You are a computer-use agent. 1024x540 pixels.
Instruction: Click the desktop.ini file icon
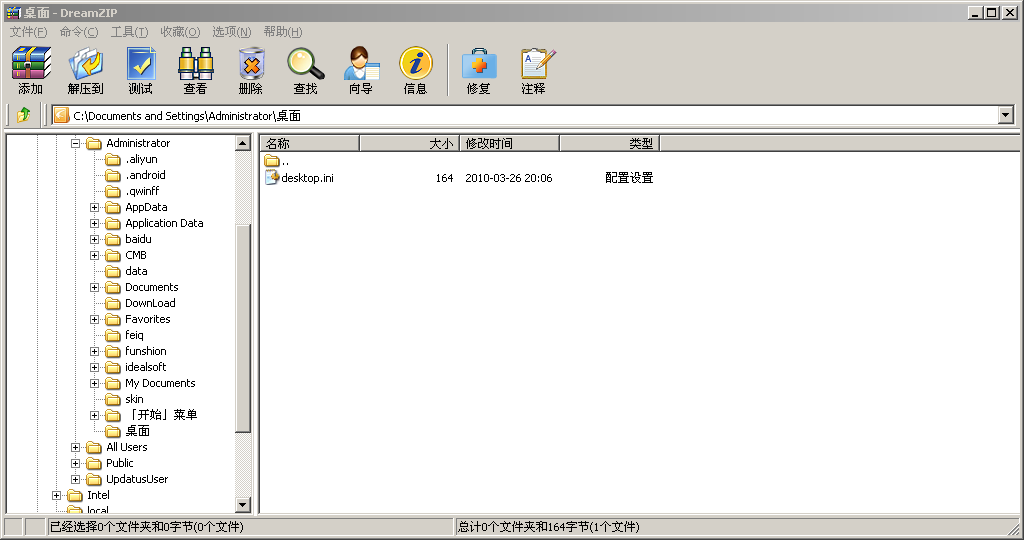[272, 178]
